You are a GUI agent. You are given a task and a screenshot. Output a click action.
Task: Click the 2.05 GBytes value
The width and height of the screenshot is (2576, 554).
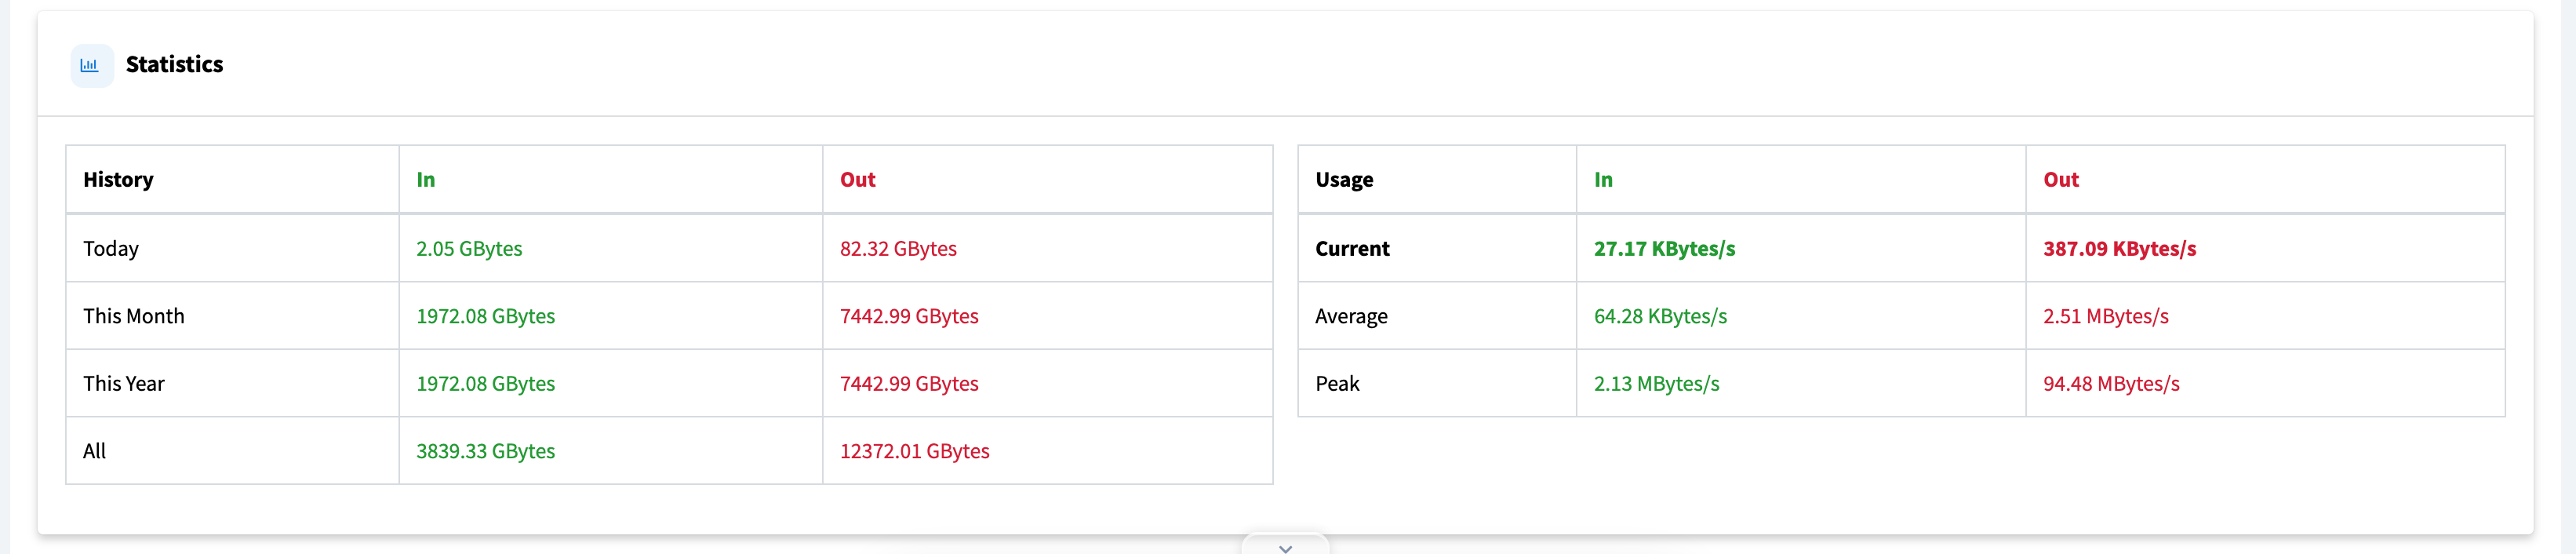click(x=469, y=249)
